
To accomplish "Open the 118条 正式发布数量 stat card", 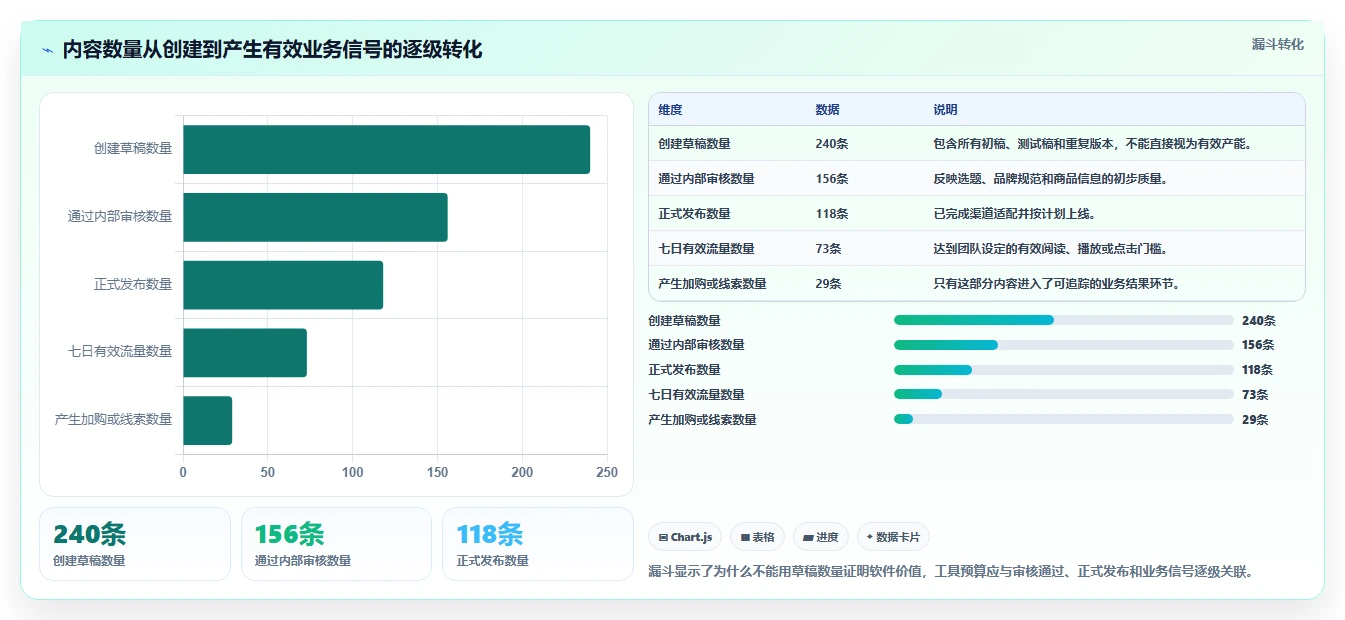I will [538, 544].
